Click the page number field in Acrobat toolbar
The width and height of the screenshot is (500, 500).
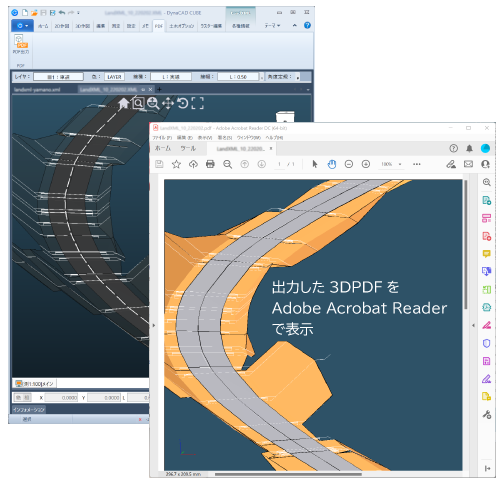(279, 164)
